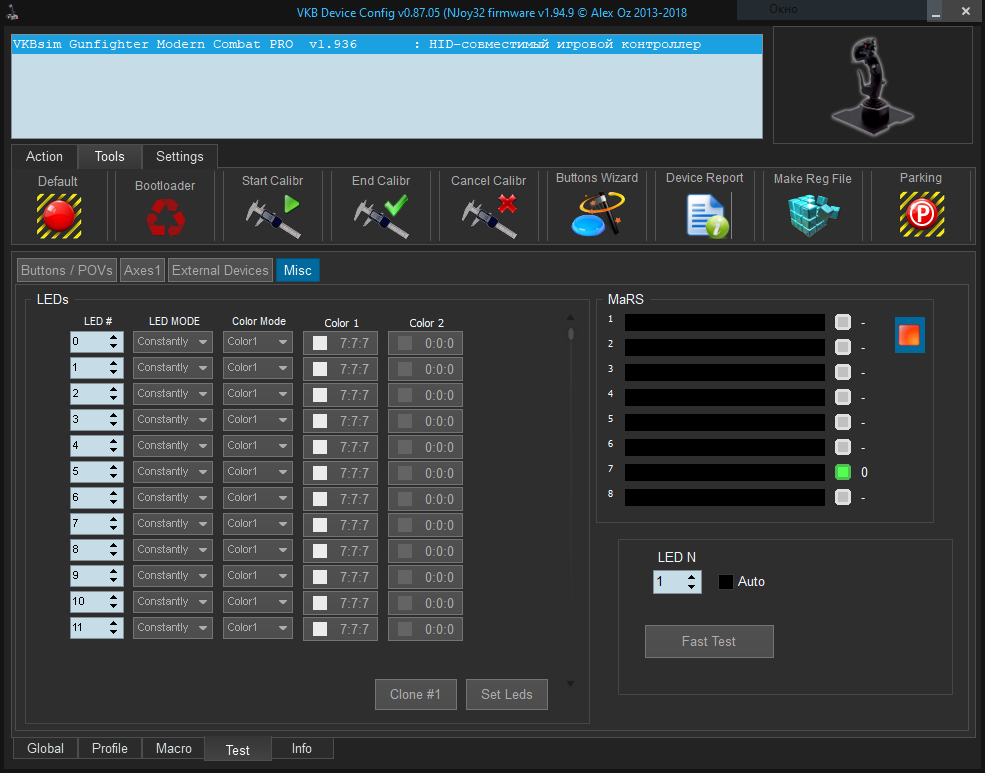This screenshot has width=985, height=773.
Task: Switch to the Global bottom tab
Action: click(x=45, y=749)
